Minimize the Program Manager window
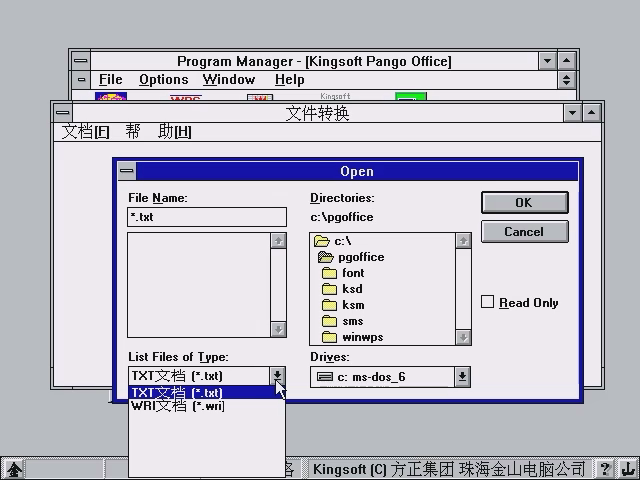 [547, 61]
